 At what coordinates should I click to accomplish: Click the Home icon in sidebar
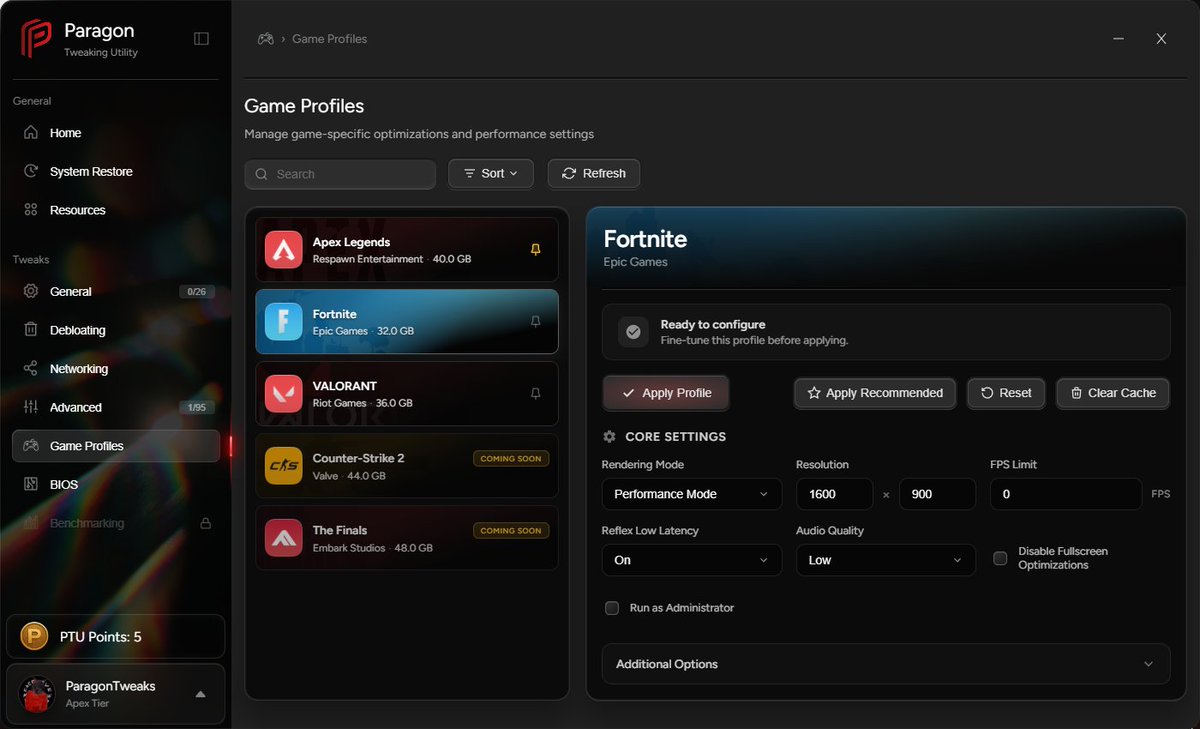(31, 133)
